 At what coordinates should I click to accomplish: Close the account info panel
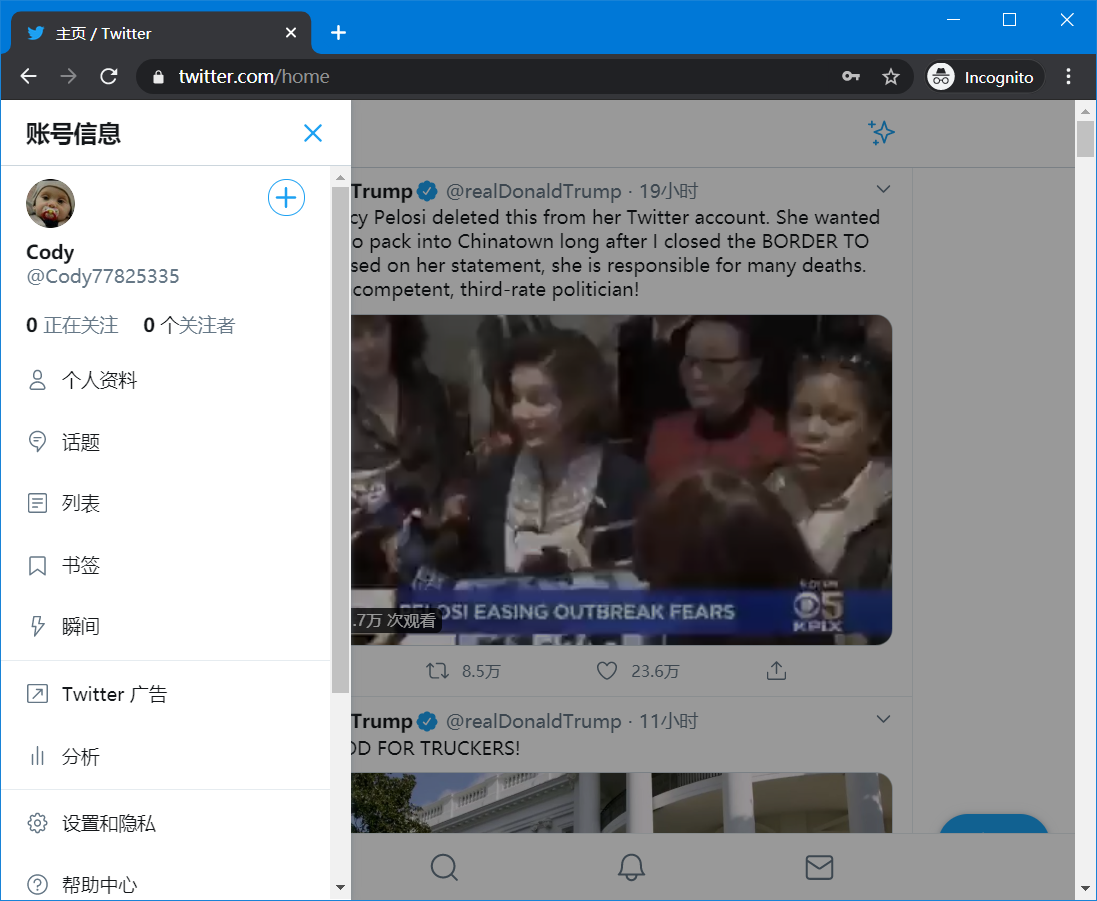pyautogui.click(x=313, y=133)
